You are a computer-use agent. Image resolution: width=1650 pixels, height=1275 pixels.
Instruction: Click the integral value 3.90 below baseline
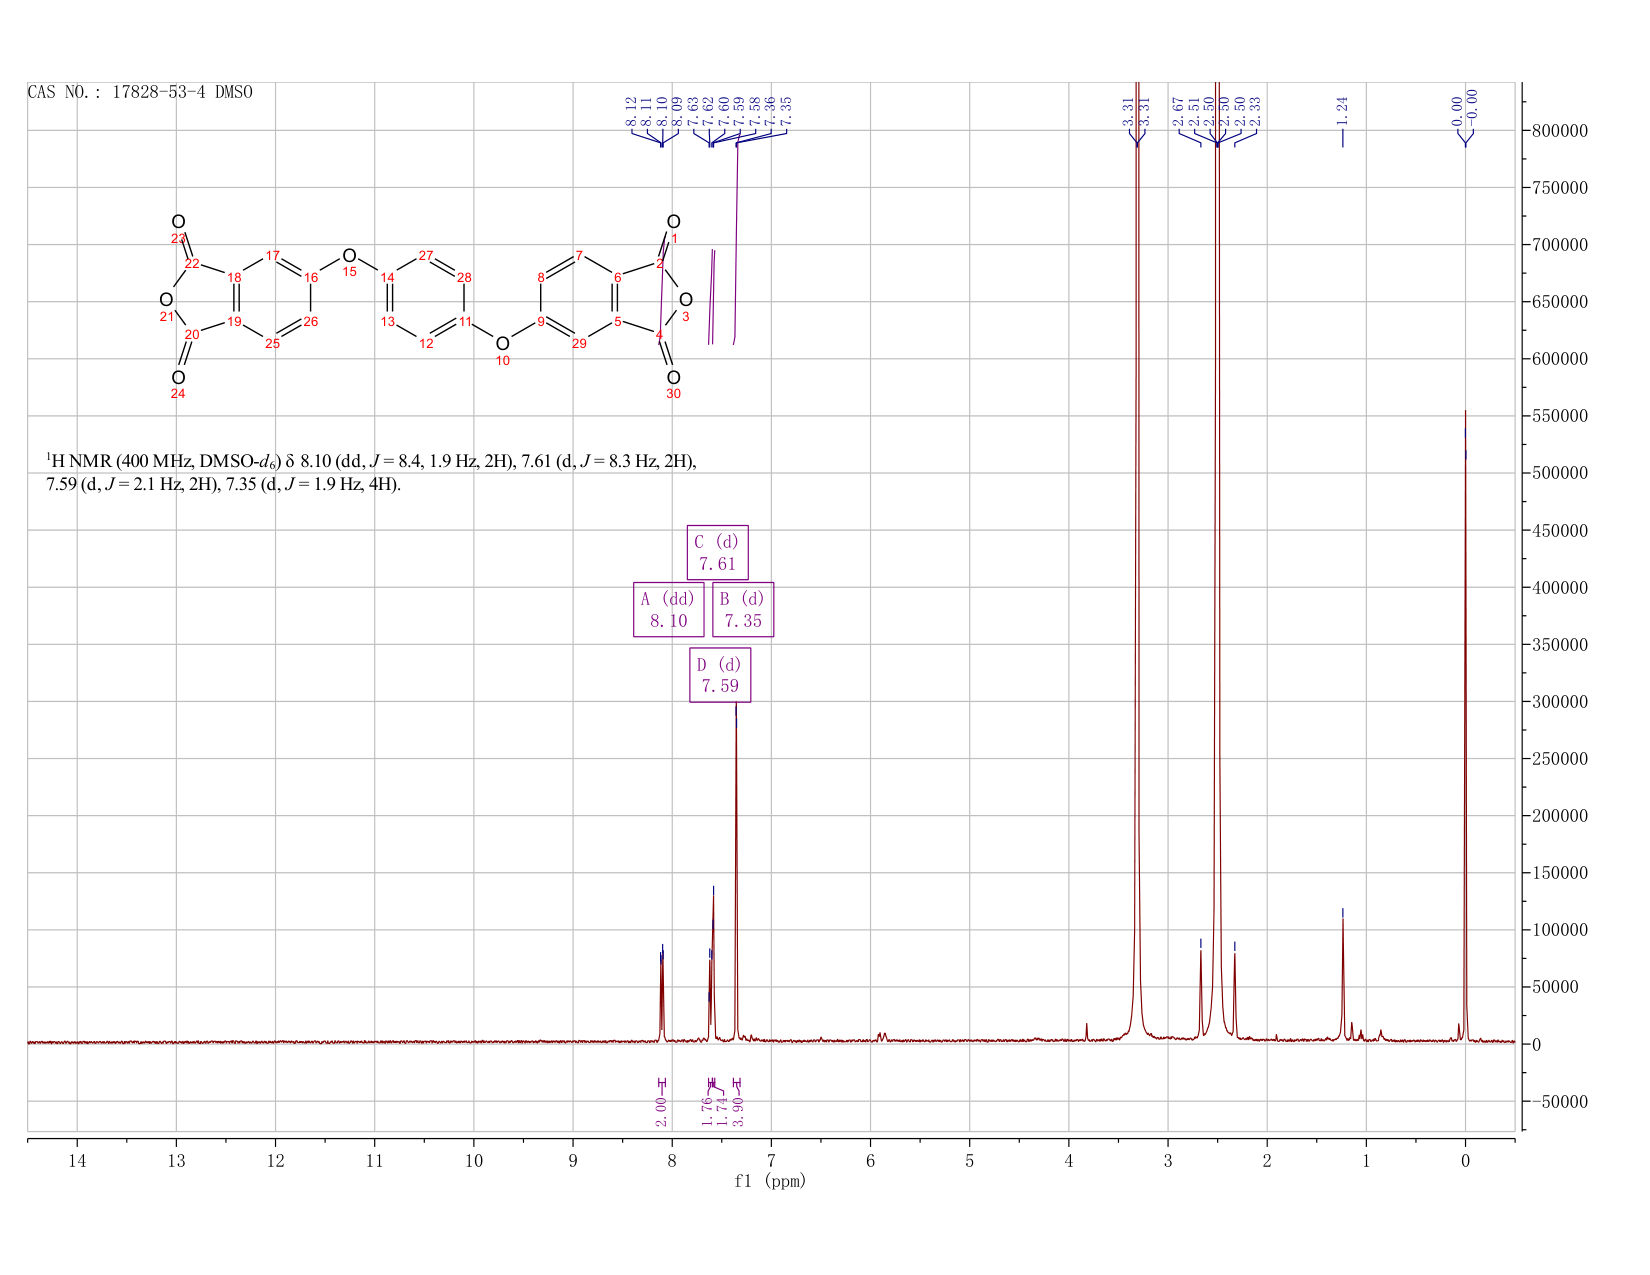739,1111
